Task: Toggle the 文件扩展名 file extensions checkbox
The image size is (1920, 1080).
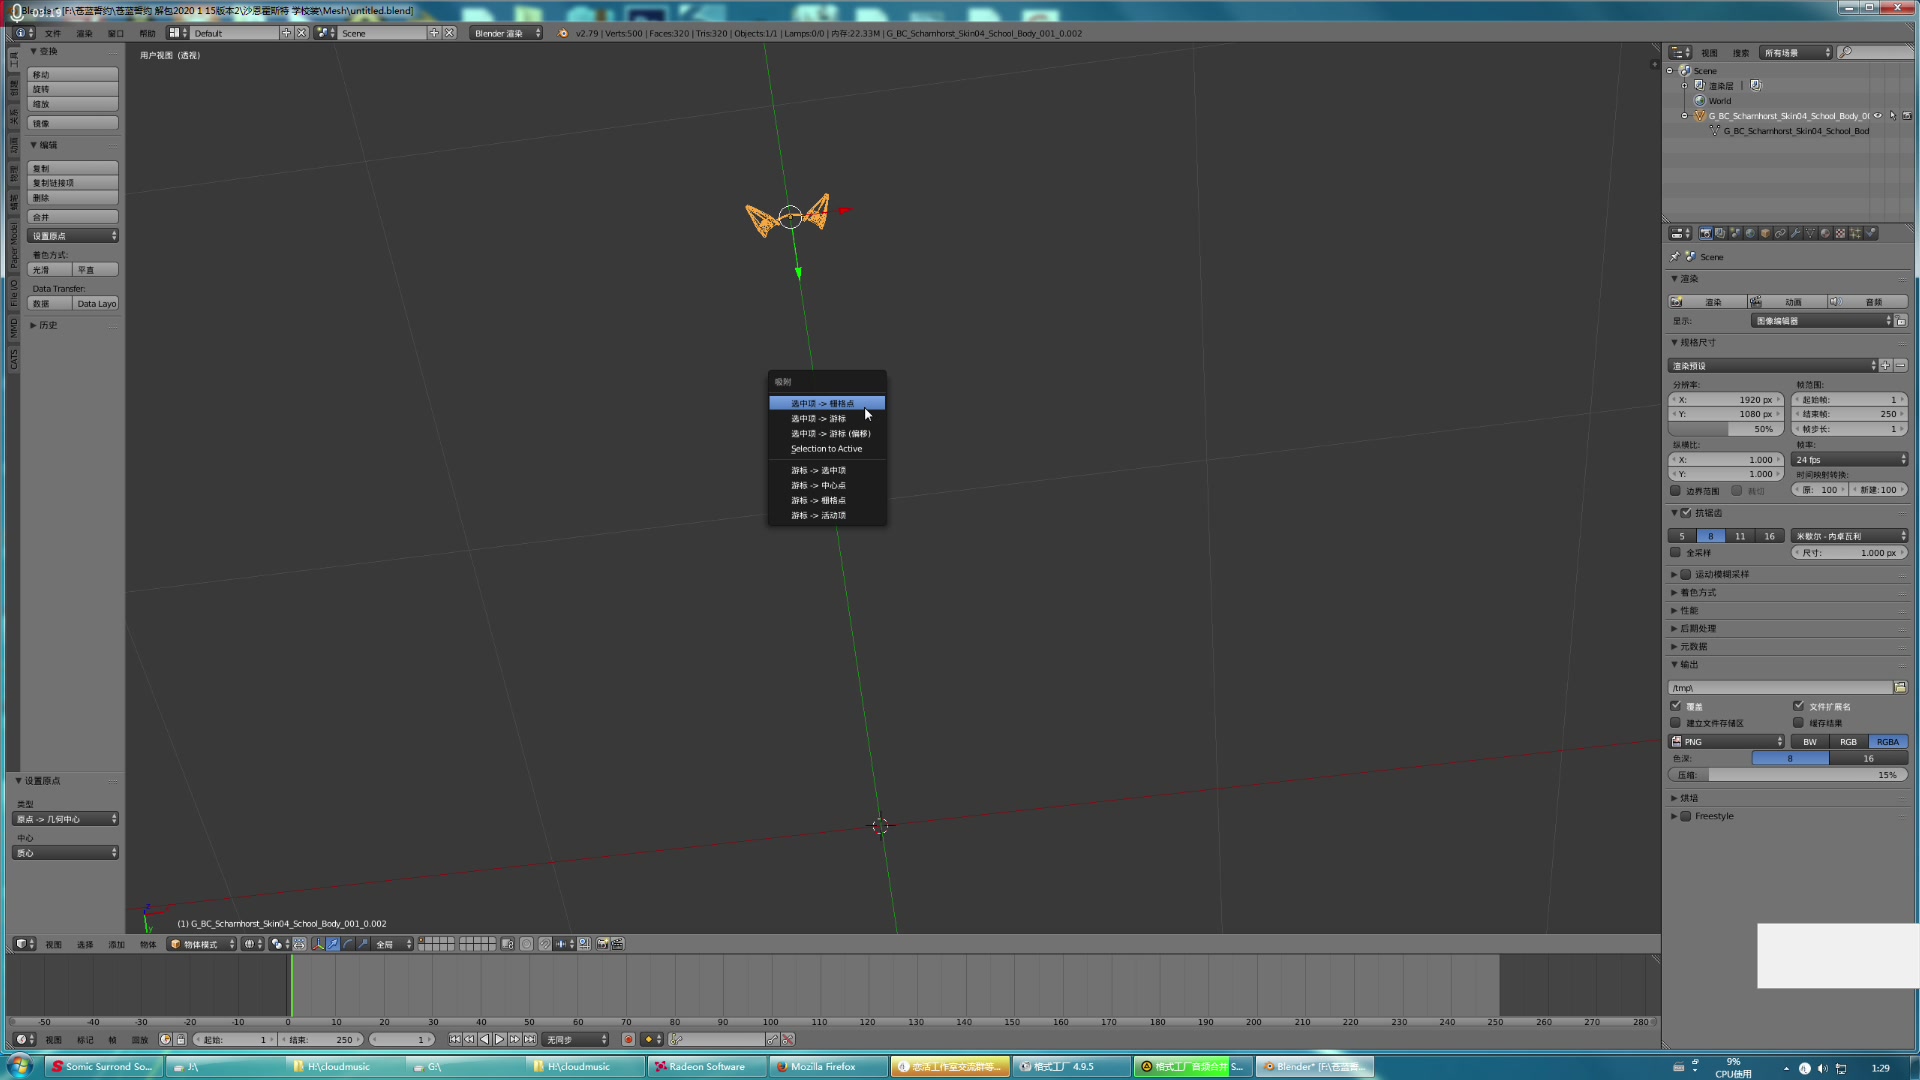Action: (1799, 706)
